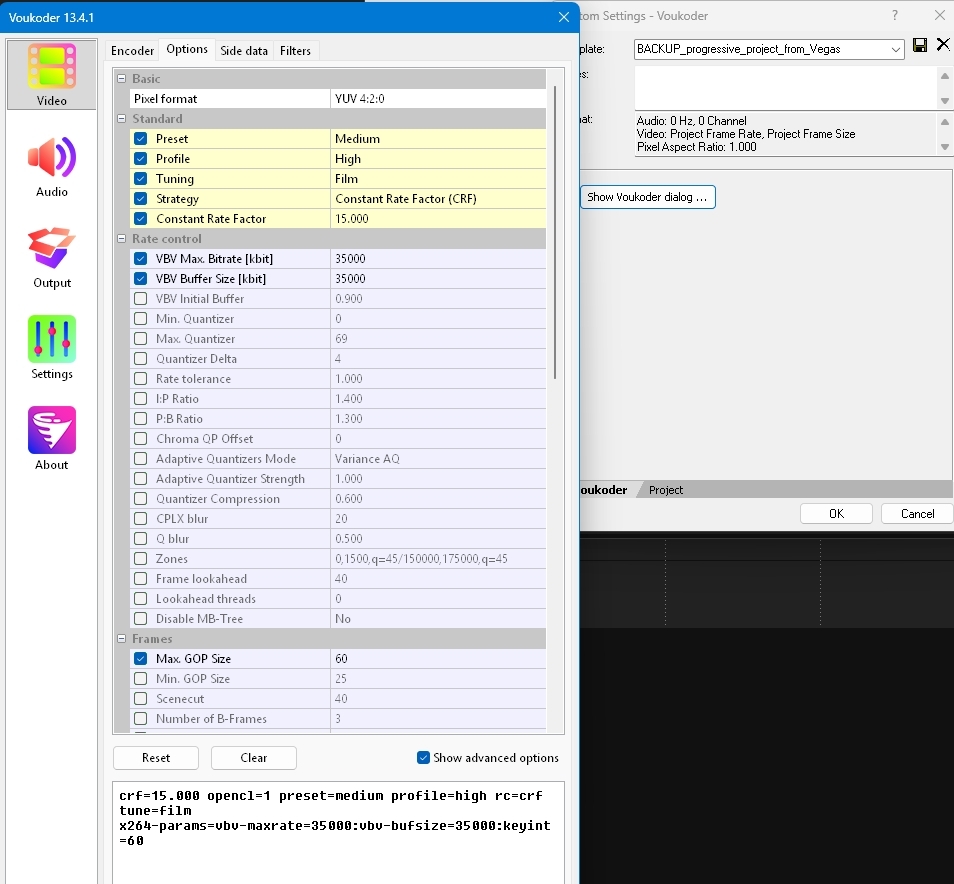Change the Preset value Medium
Viewport: 954px width, 884px height.
[x=437, y=139]
